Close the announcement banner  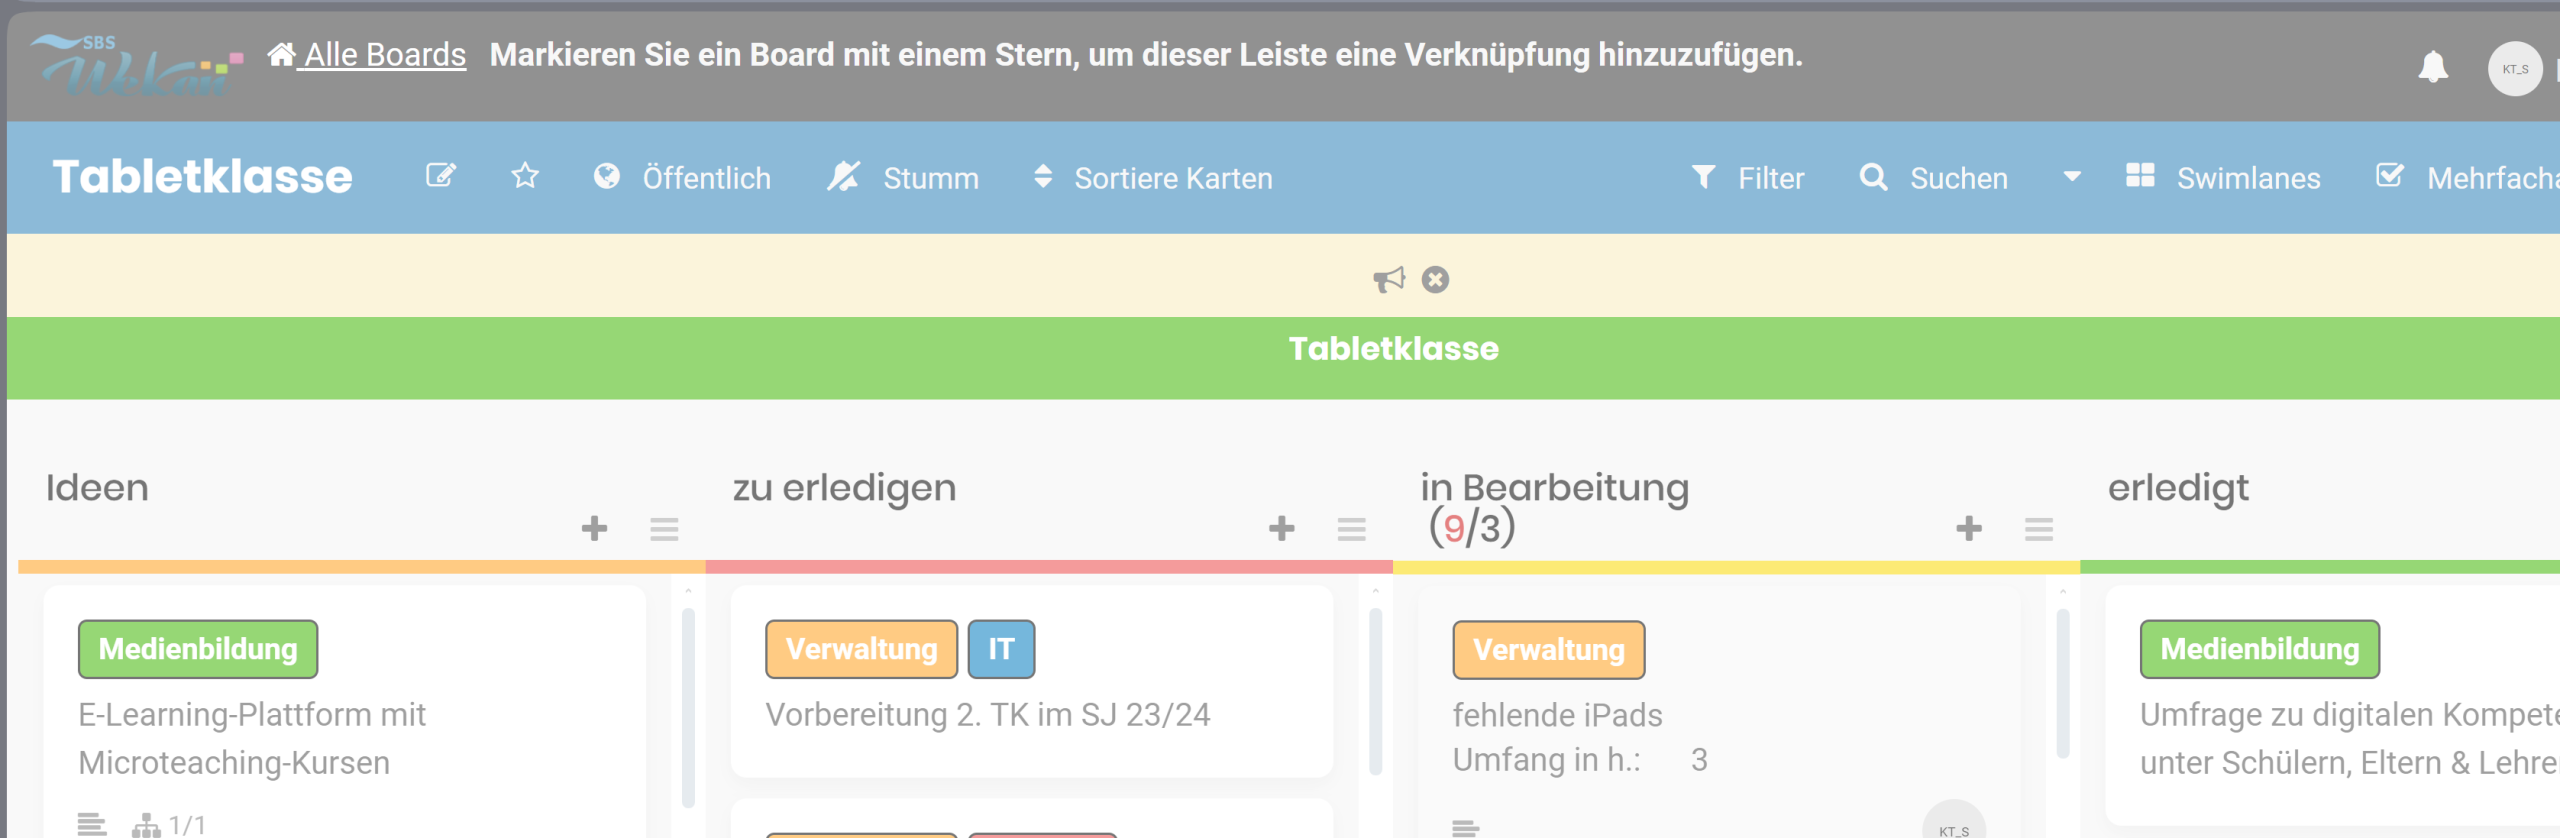[x=1435, y=280]
